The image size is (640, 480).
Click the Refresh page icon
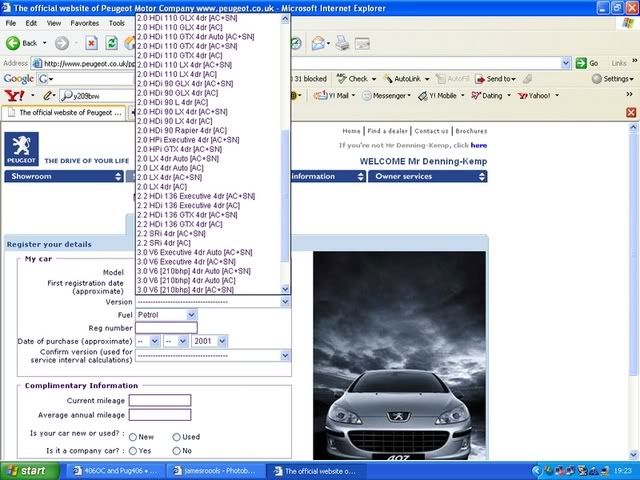(x=111, y=43)
